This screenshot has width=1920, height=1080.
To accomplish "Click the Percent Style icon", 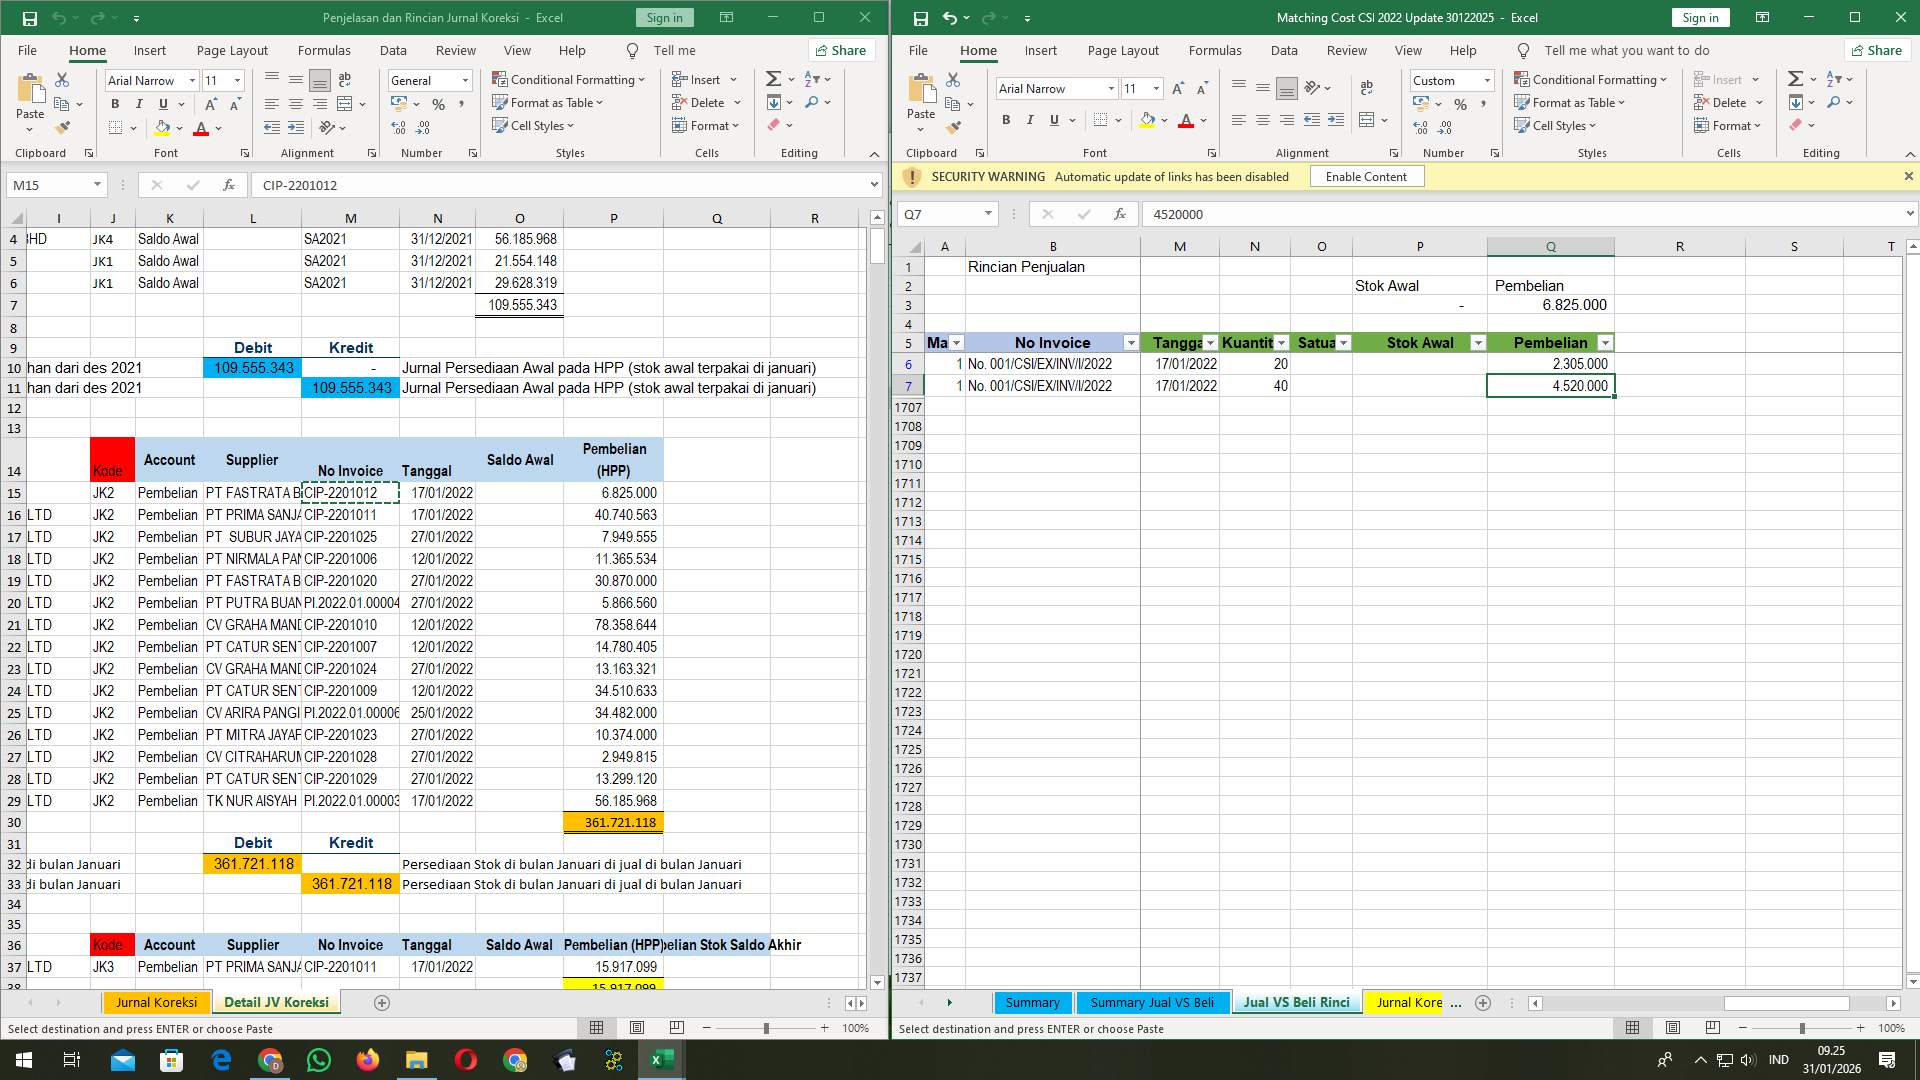I will pyautogui.click(x=438, y=103).
